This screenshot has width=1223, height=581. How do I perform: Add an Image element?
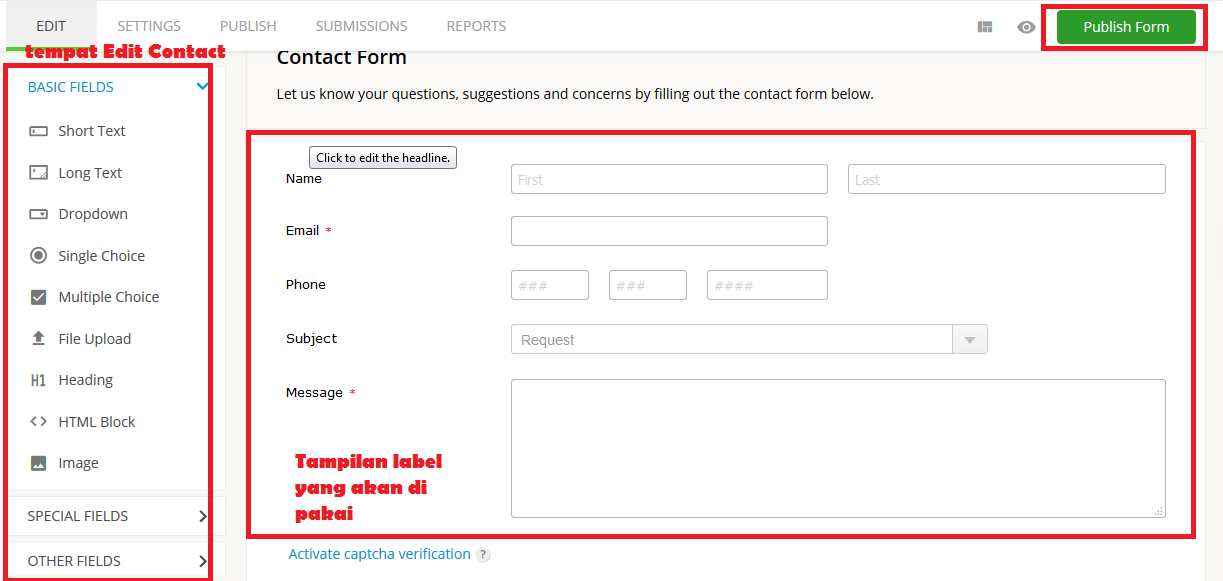point(80,462)
